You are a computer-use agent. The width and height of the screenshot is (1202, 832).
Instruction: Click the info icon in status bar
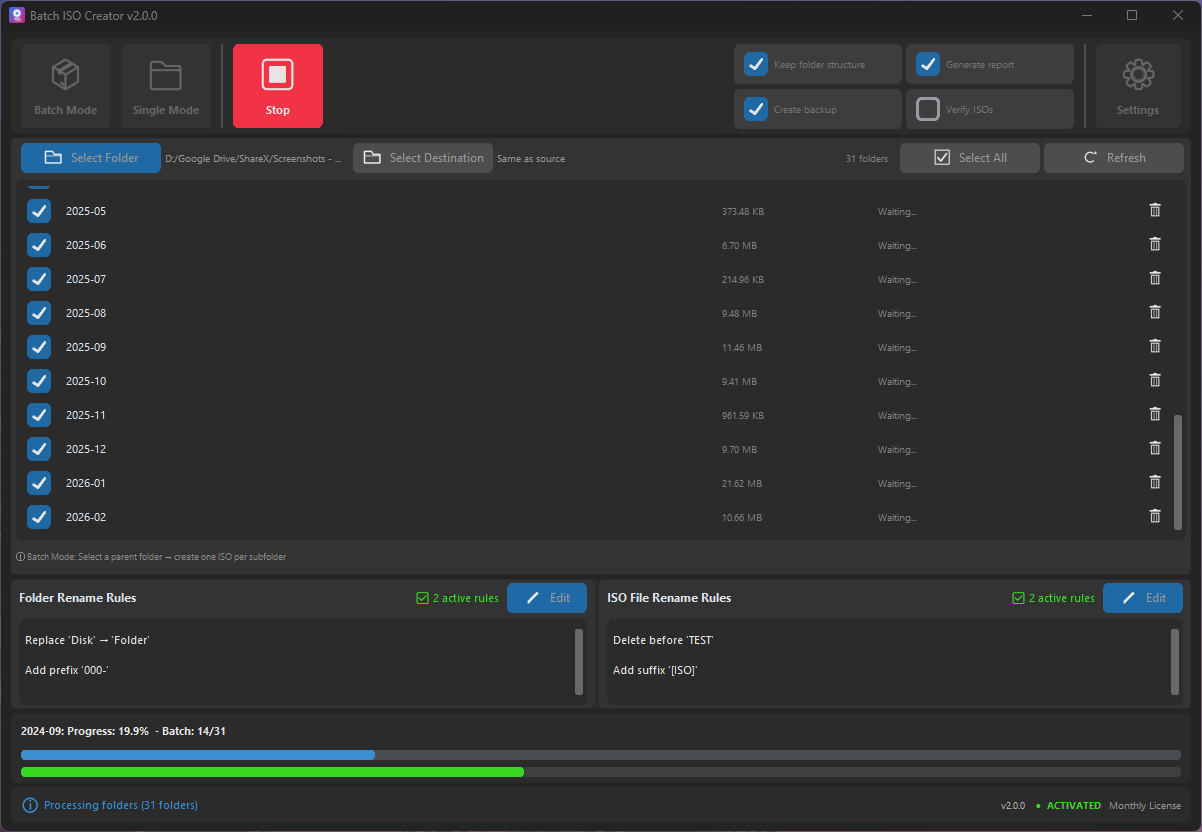tap(30, 805)
